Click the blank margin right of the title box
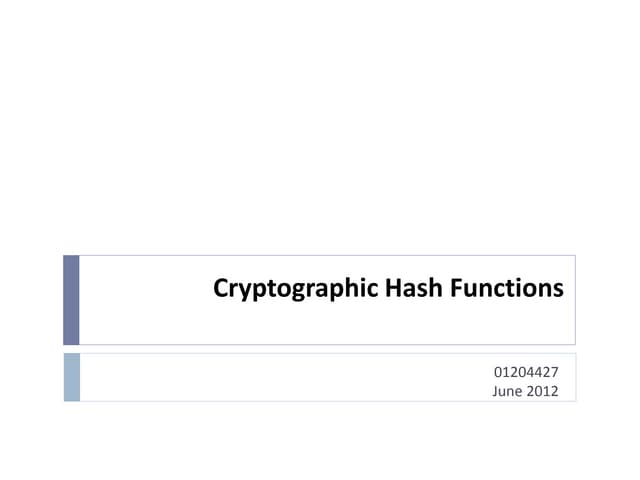This screenshot has width=640, height=480. tap(608, 300)
